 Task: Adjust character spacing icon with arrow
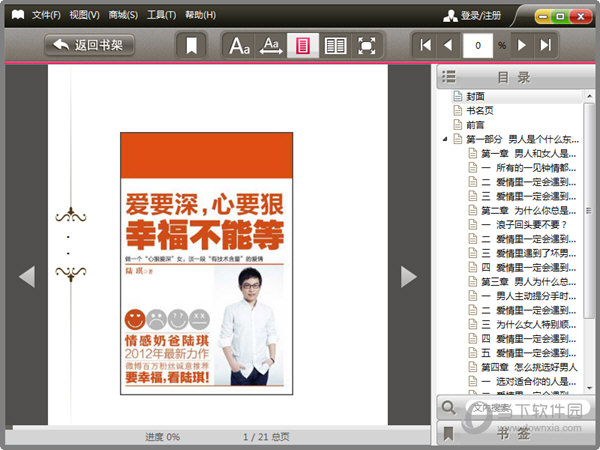click(x=271, y=46)
